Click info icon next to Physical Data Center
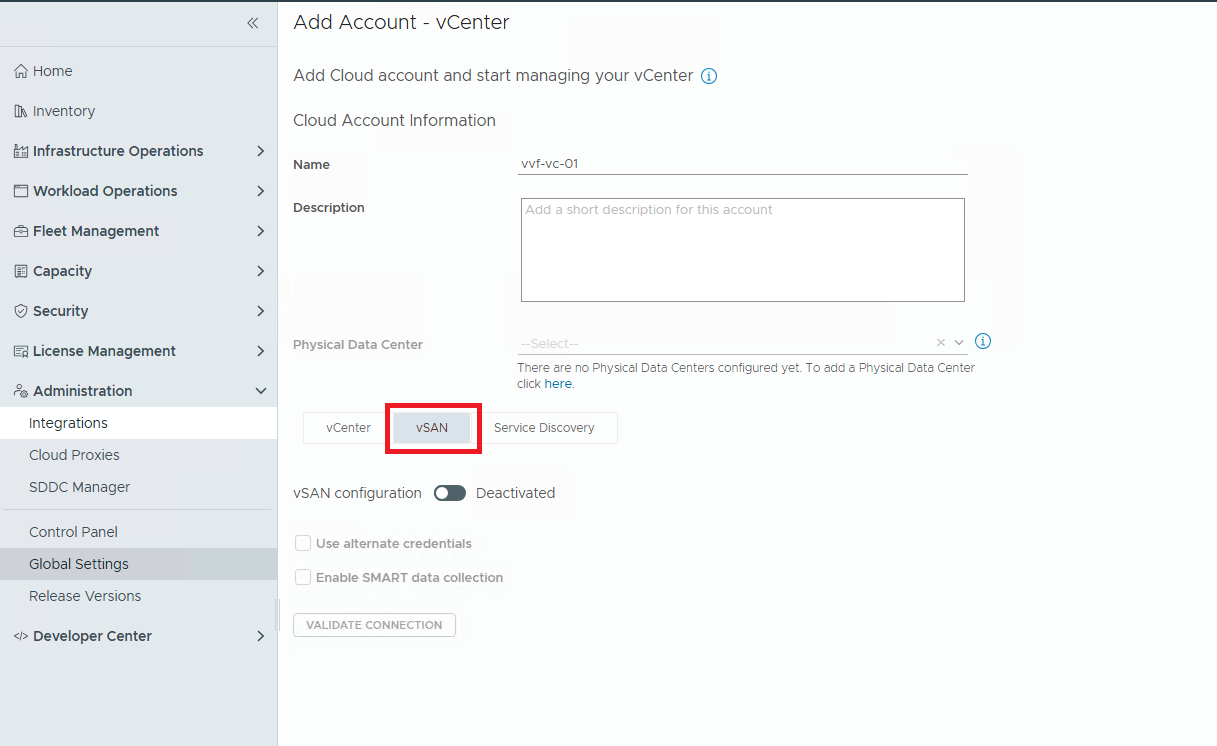 tap(983, 342)
